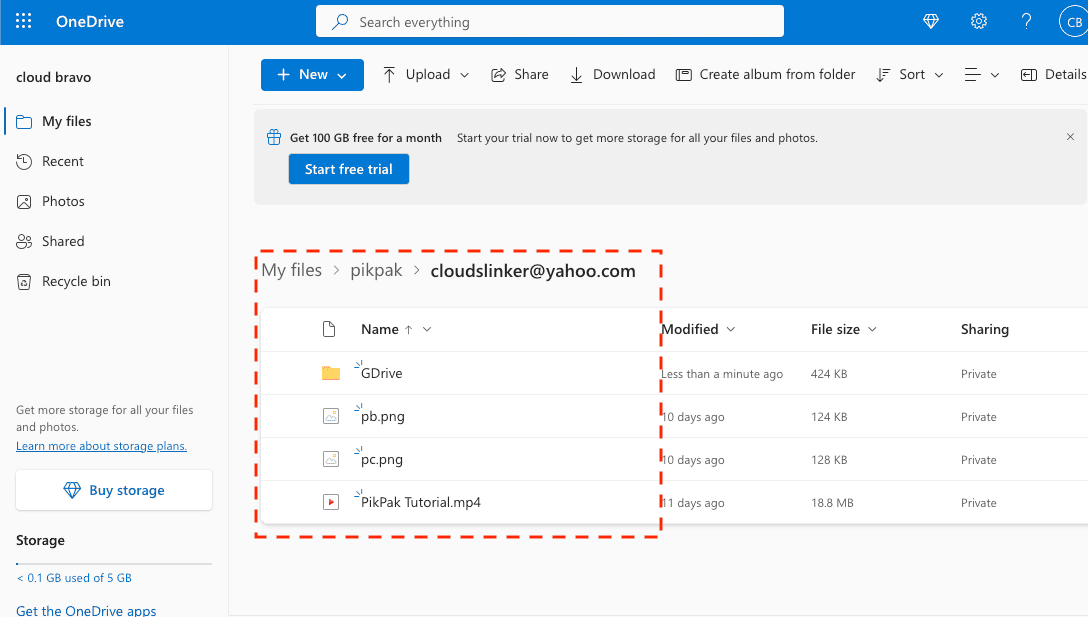Navigate to pikpak in the breadcrumb
This screenshot has height=617, width=1088.
click(376, 270)
